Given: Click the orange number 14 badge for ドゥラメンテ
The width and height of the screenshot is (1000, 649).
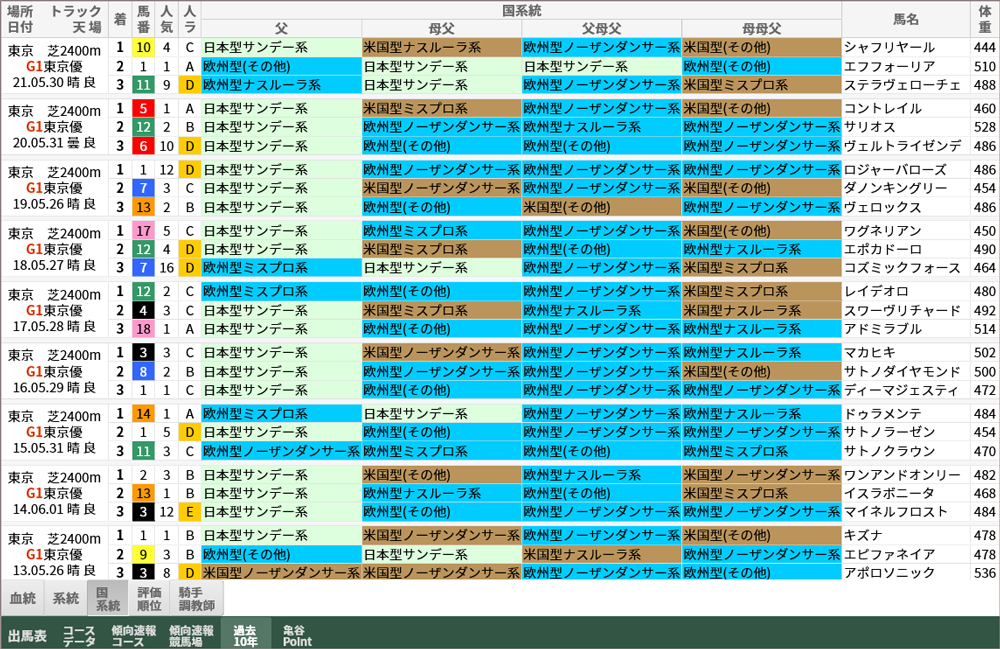Looking at the screenshot, I should (x=143, y=413).
